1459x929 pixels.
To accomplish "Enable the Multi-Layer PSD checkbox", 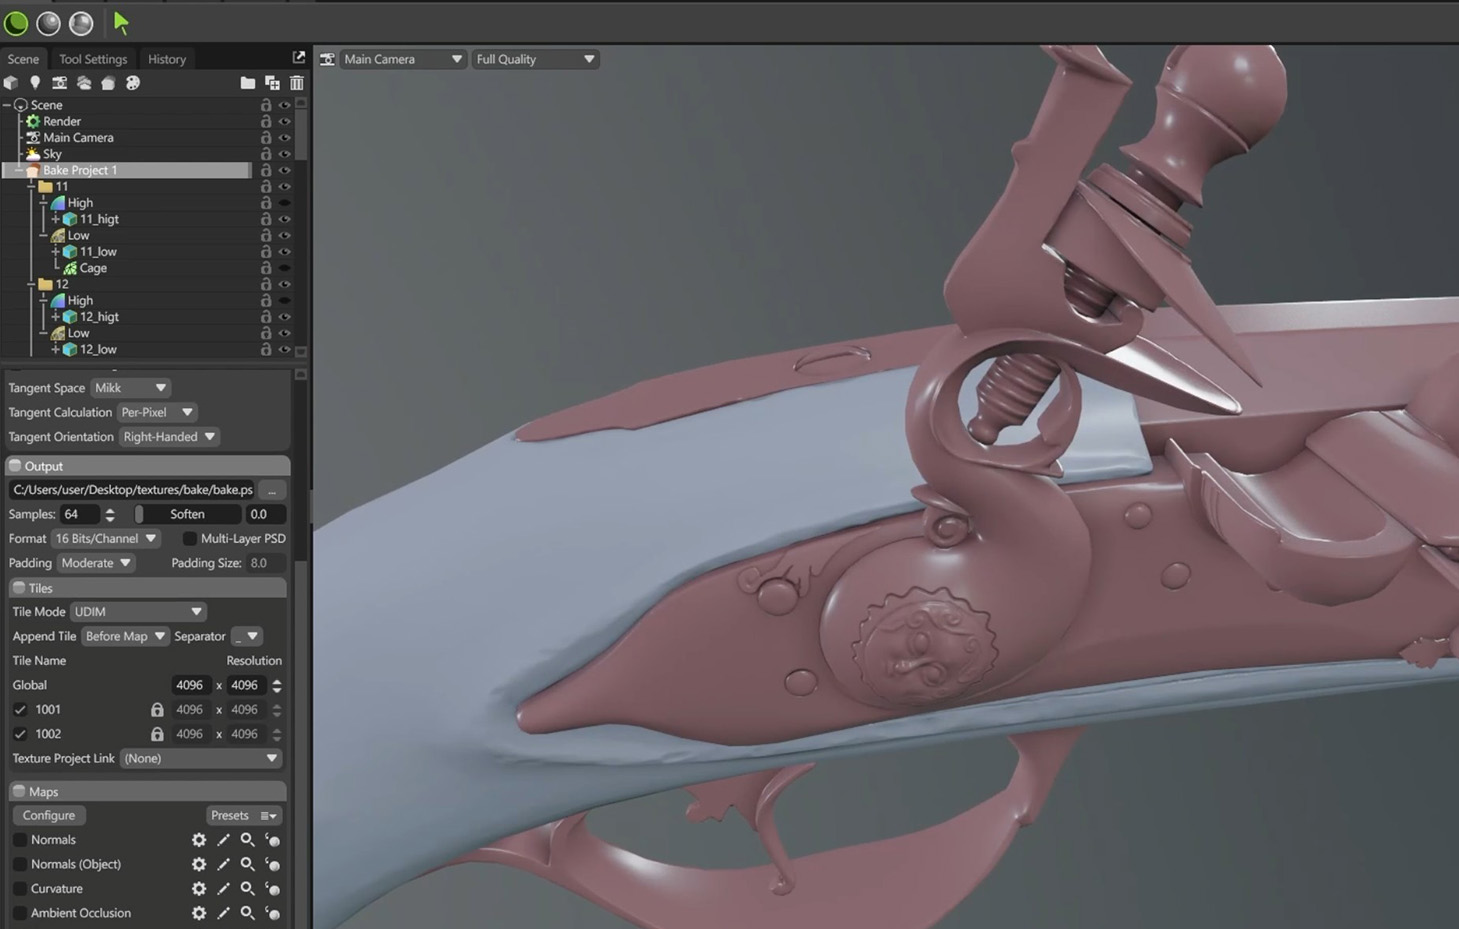I will tap(189, 538).
